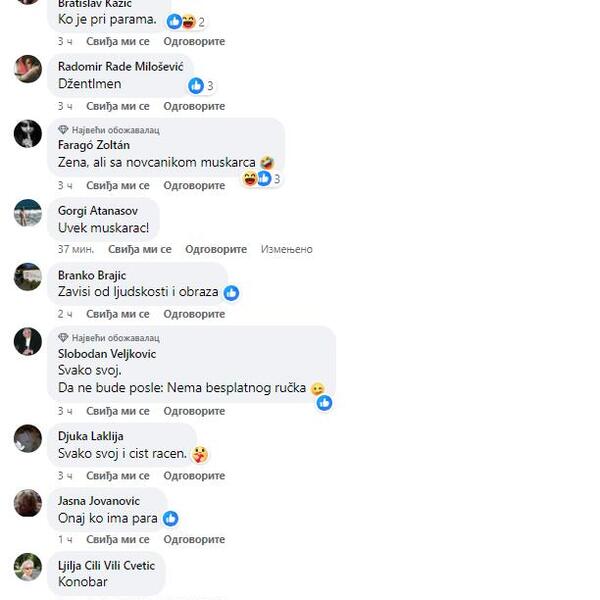Open Gorgi Atanasov's profile avatar
Viewport: 600px width, 600px height.
(x=28, y=213)
